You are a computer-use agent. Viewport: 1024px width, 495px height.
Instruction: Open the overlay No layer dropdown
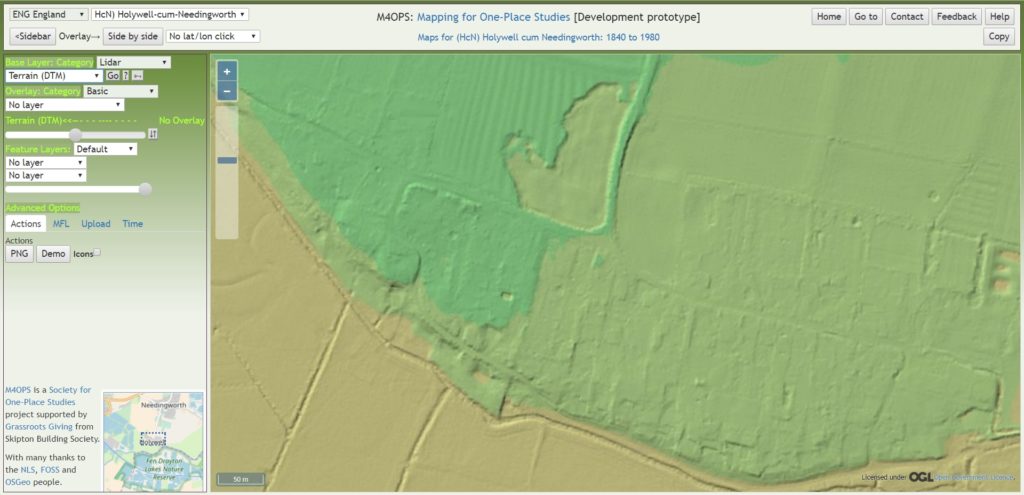point(65,104)
